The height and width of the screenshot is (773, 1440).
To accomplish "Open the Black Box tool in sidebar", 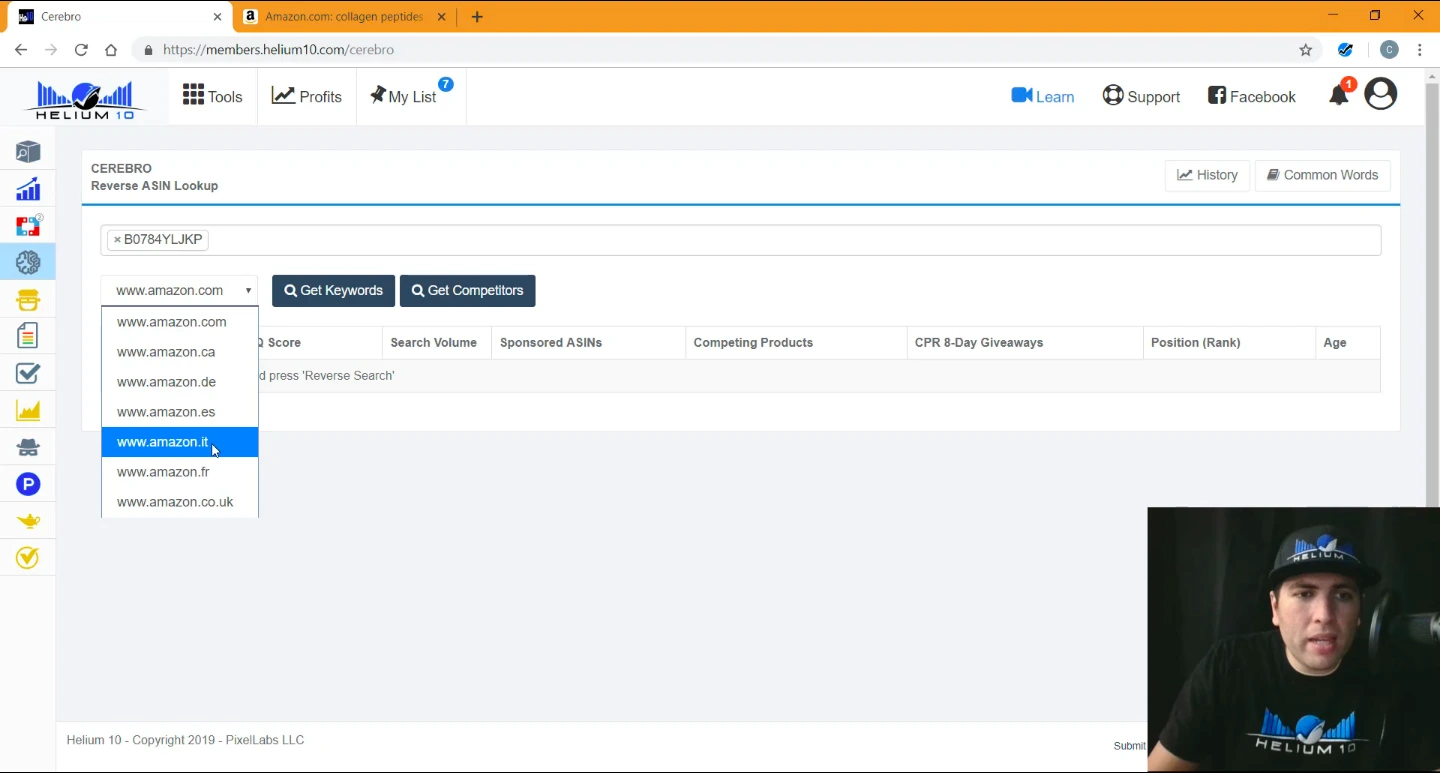I will [x=27, y=151].
